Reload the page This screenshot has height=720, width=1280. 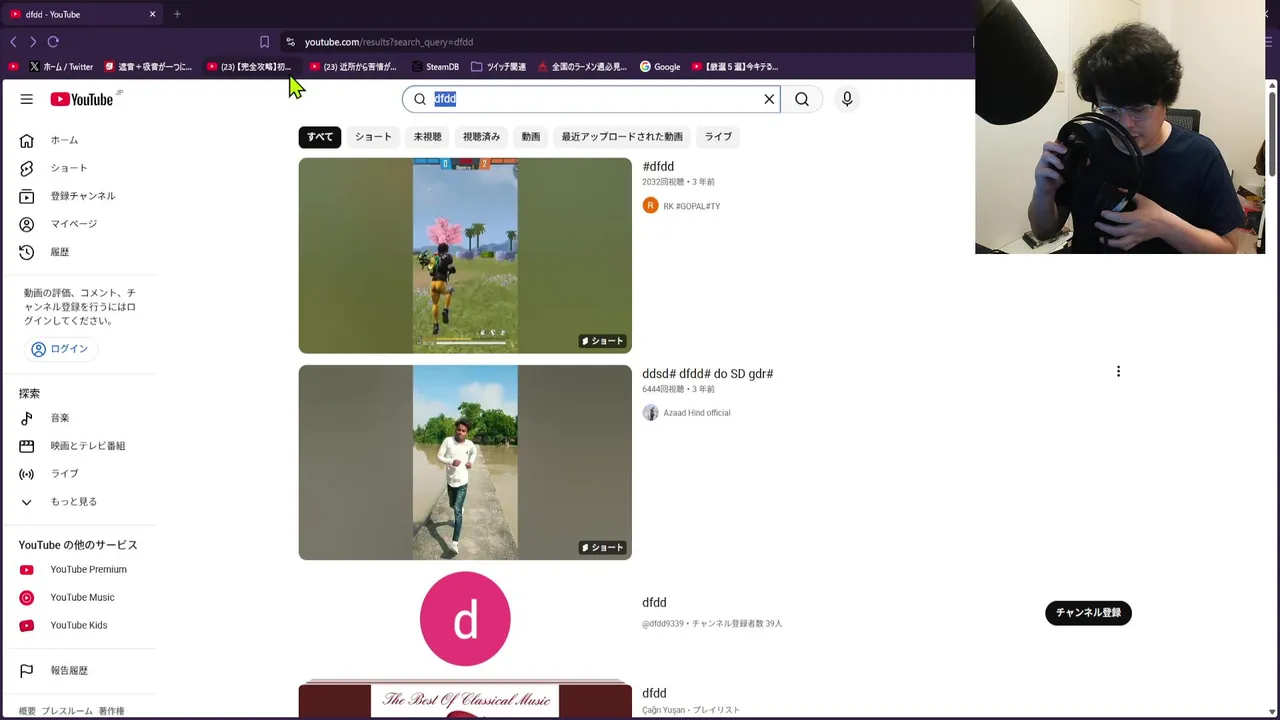click(x=53, y=42)
